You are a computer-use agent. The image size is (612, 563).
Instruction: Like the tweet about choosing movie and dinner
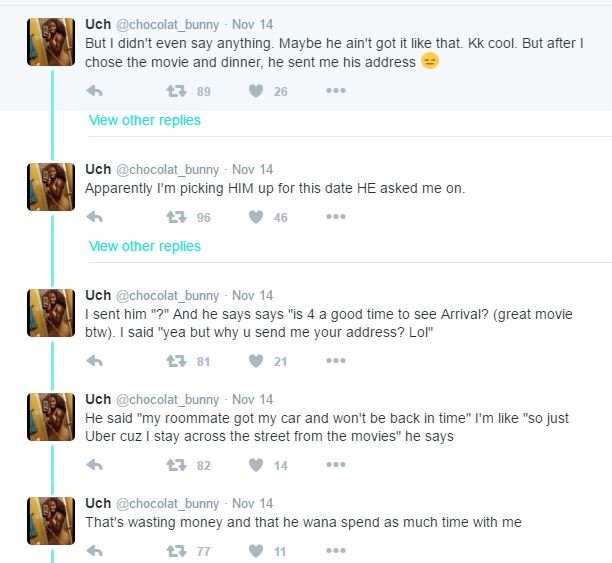[x=255, y=91]
